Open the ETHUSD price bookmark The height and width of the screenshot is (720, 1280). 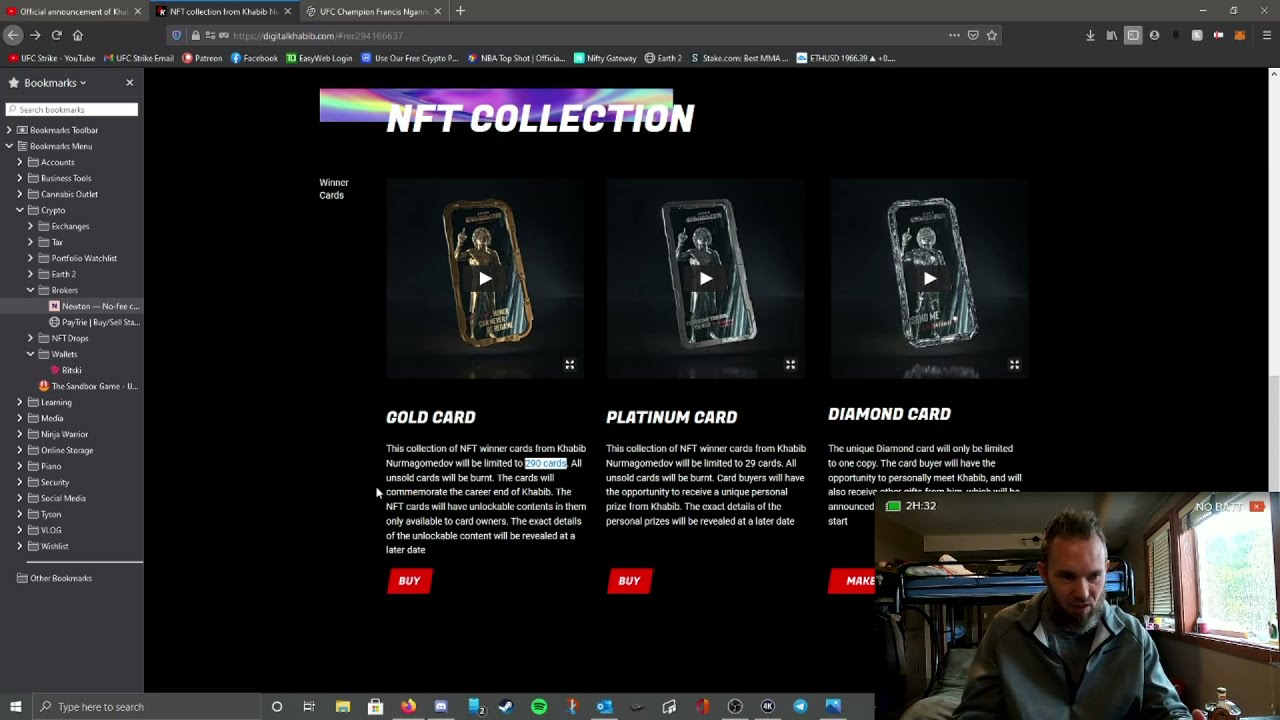[x=846, y=58]
